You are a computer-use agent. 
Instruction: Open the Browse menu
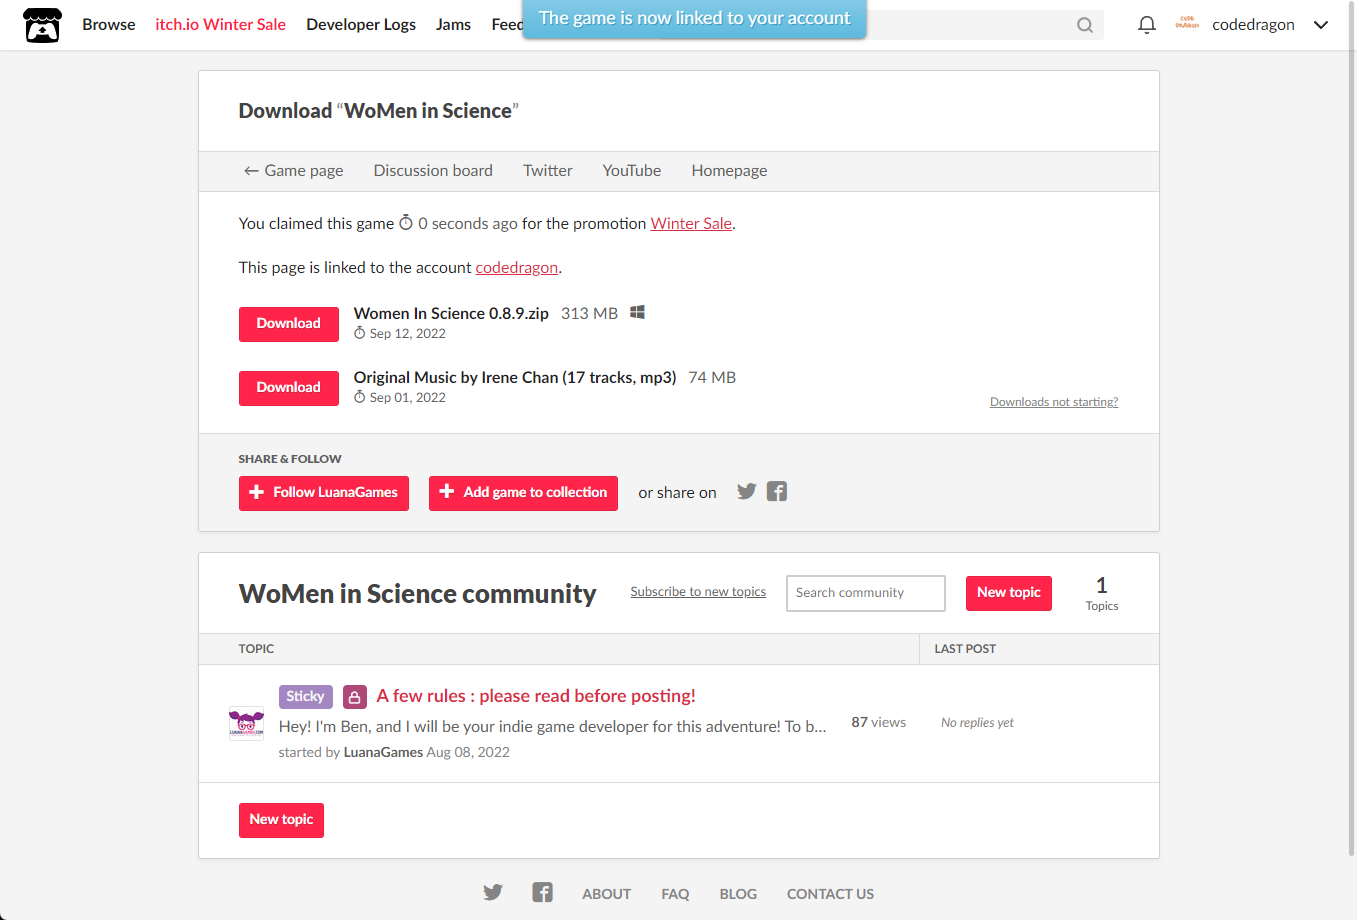[x=109, y=24]
